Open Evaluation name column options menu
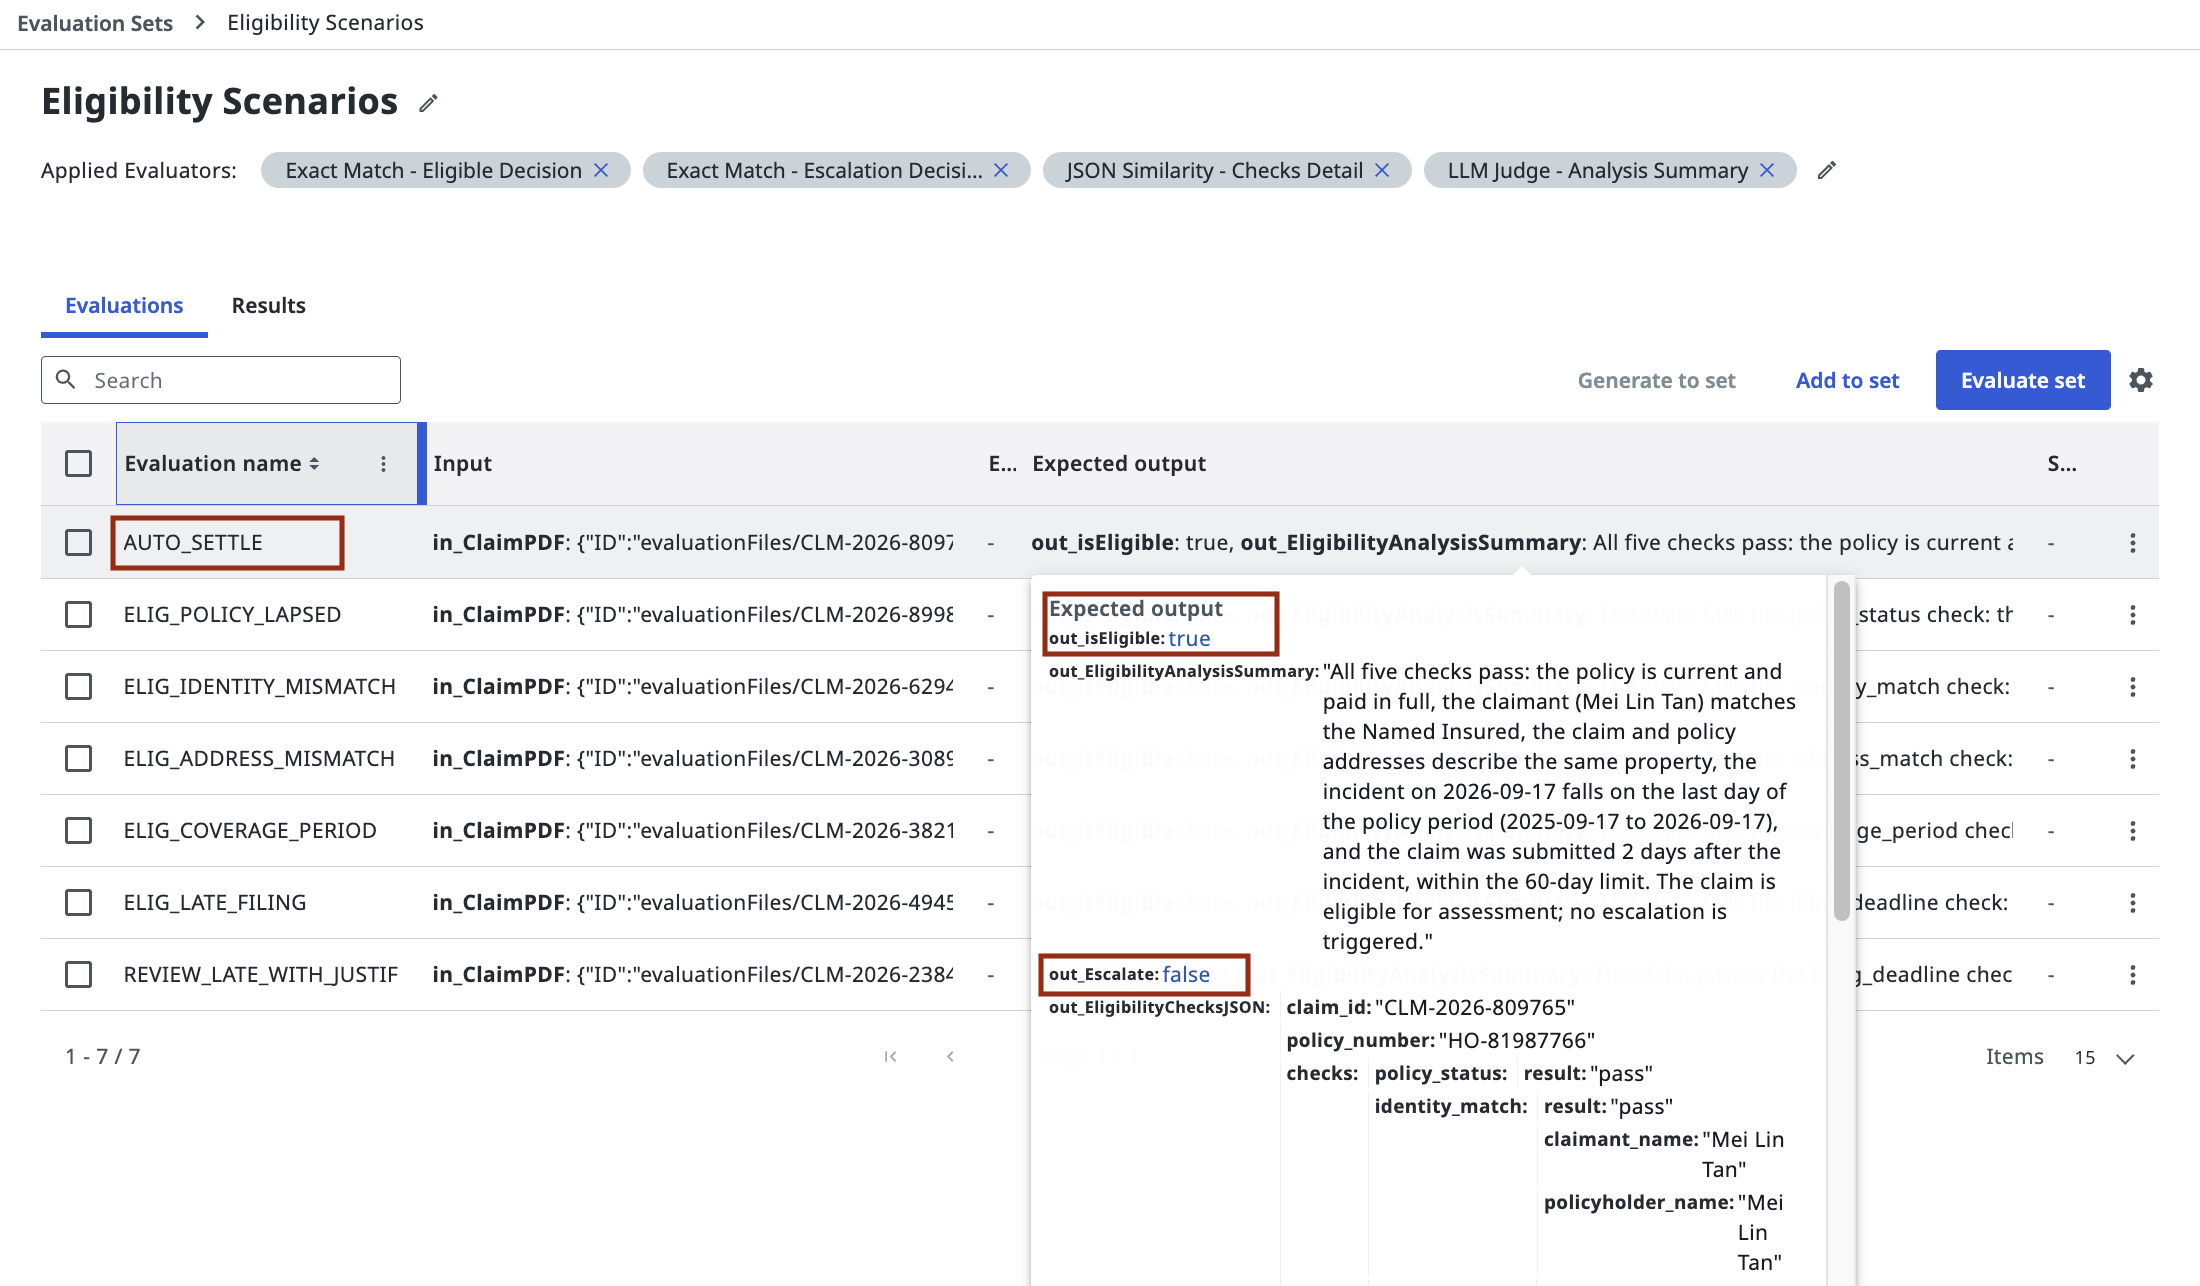Viewport: 2200px width, 1286px height. click(x=383, y=464)
